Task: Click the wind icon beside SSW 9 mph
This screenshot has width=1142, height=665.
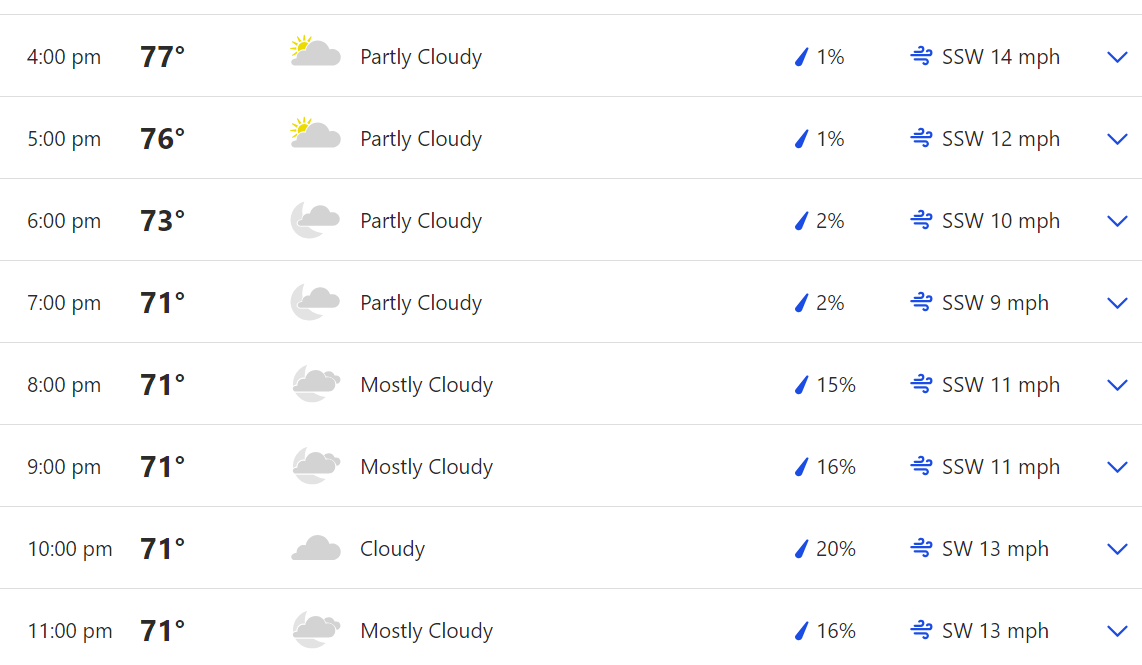Action: coord(921,302)
